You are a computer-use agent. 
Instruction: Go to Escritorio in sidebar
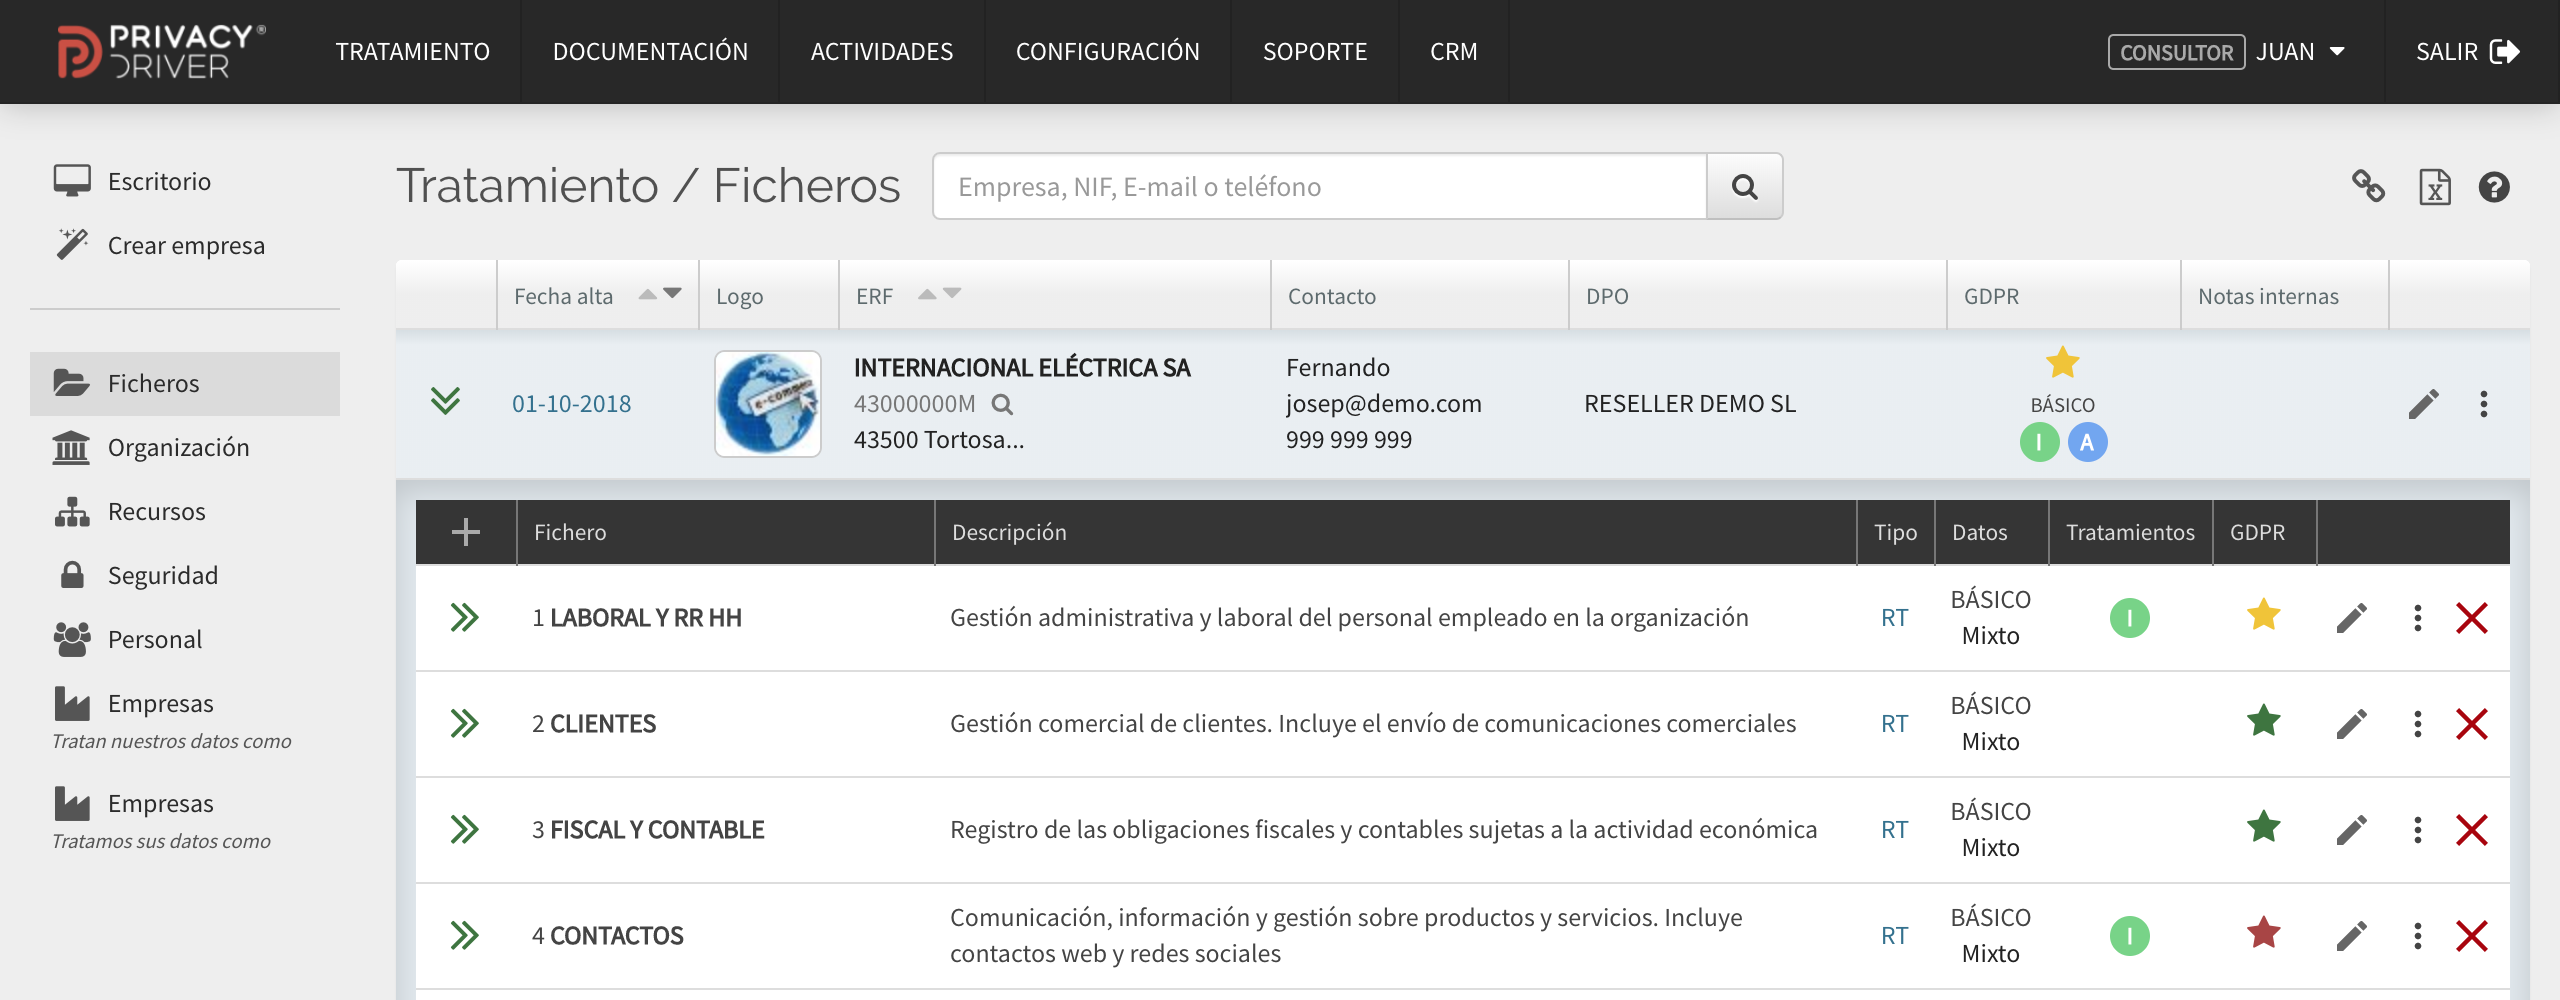point(185,181)
